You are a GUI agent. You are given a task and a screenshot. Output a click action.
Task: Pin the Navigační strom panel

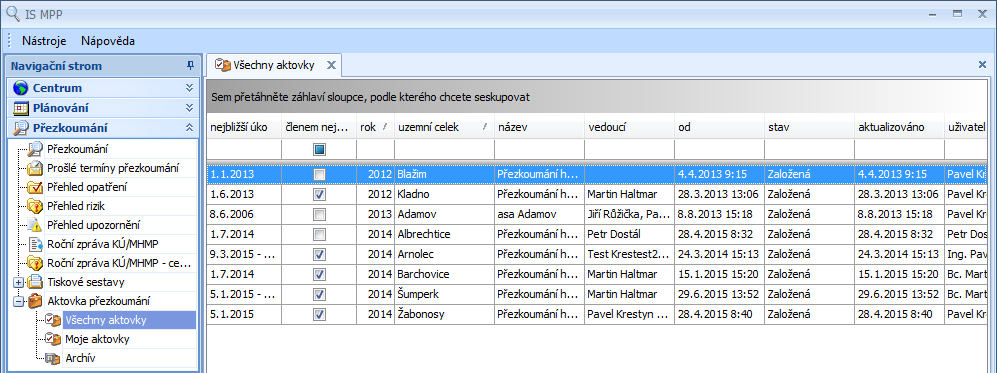pyautogui.click(x=189, y=65)
